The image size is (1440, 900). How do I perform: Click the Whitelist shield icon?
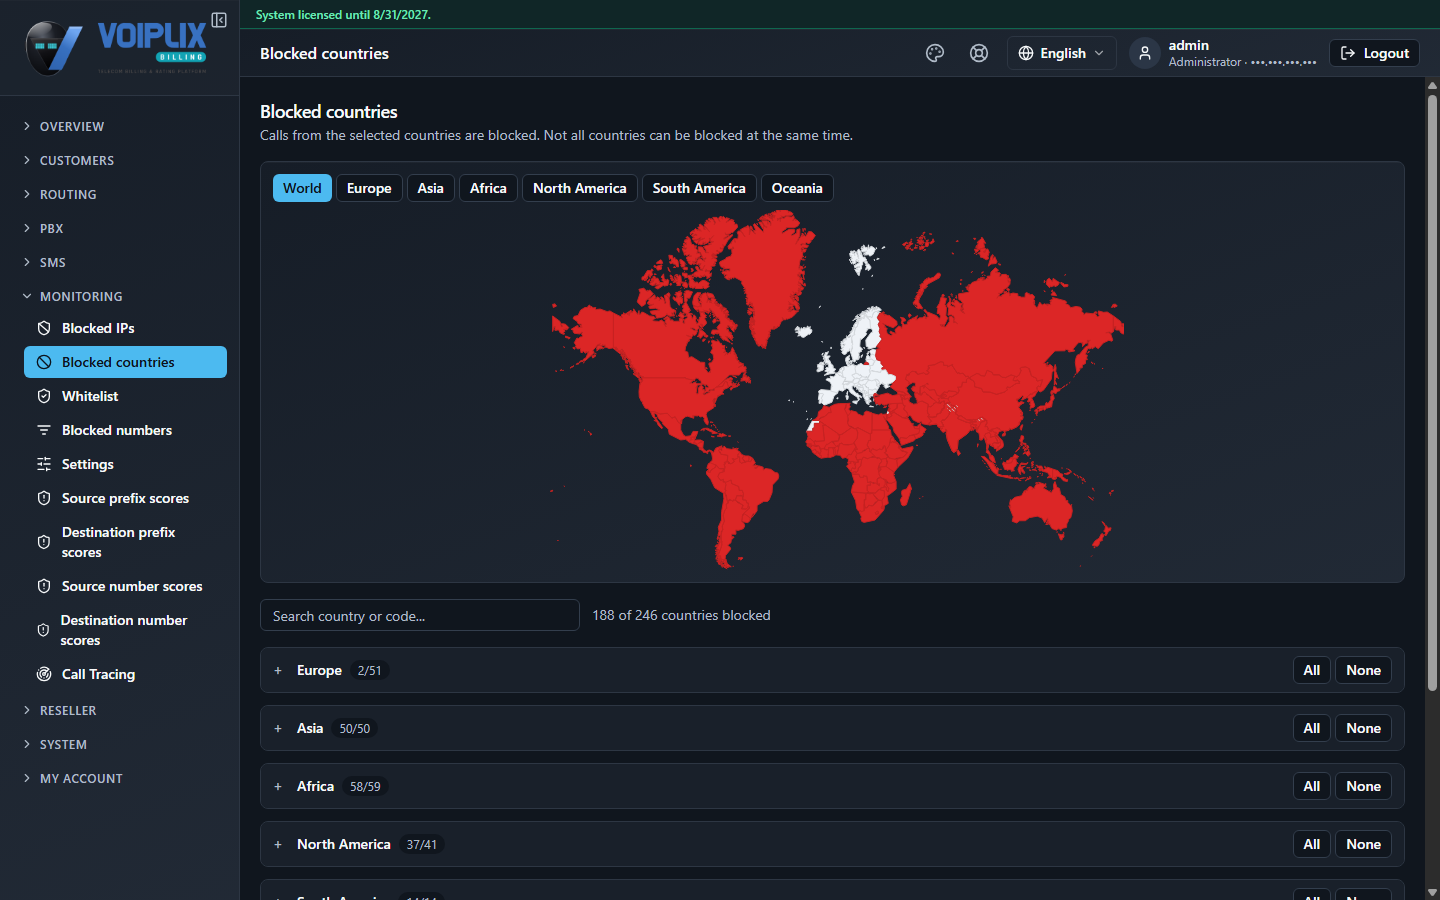[44, 396]
